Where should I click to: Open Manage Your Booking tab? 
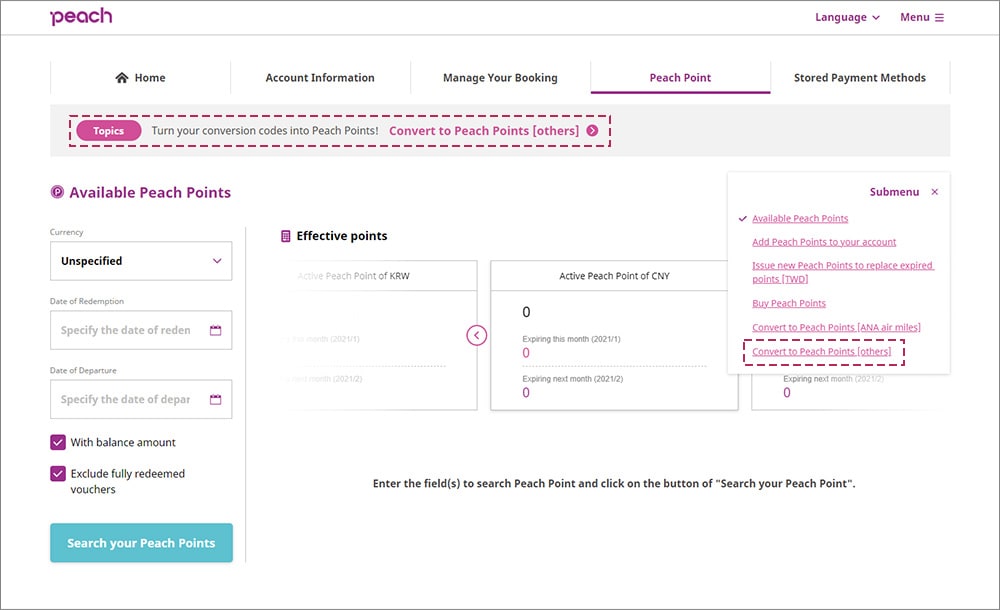[500, 77]
